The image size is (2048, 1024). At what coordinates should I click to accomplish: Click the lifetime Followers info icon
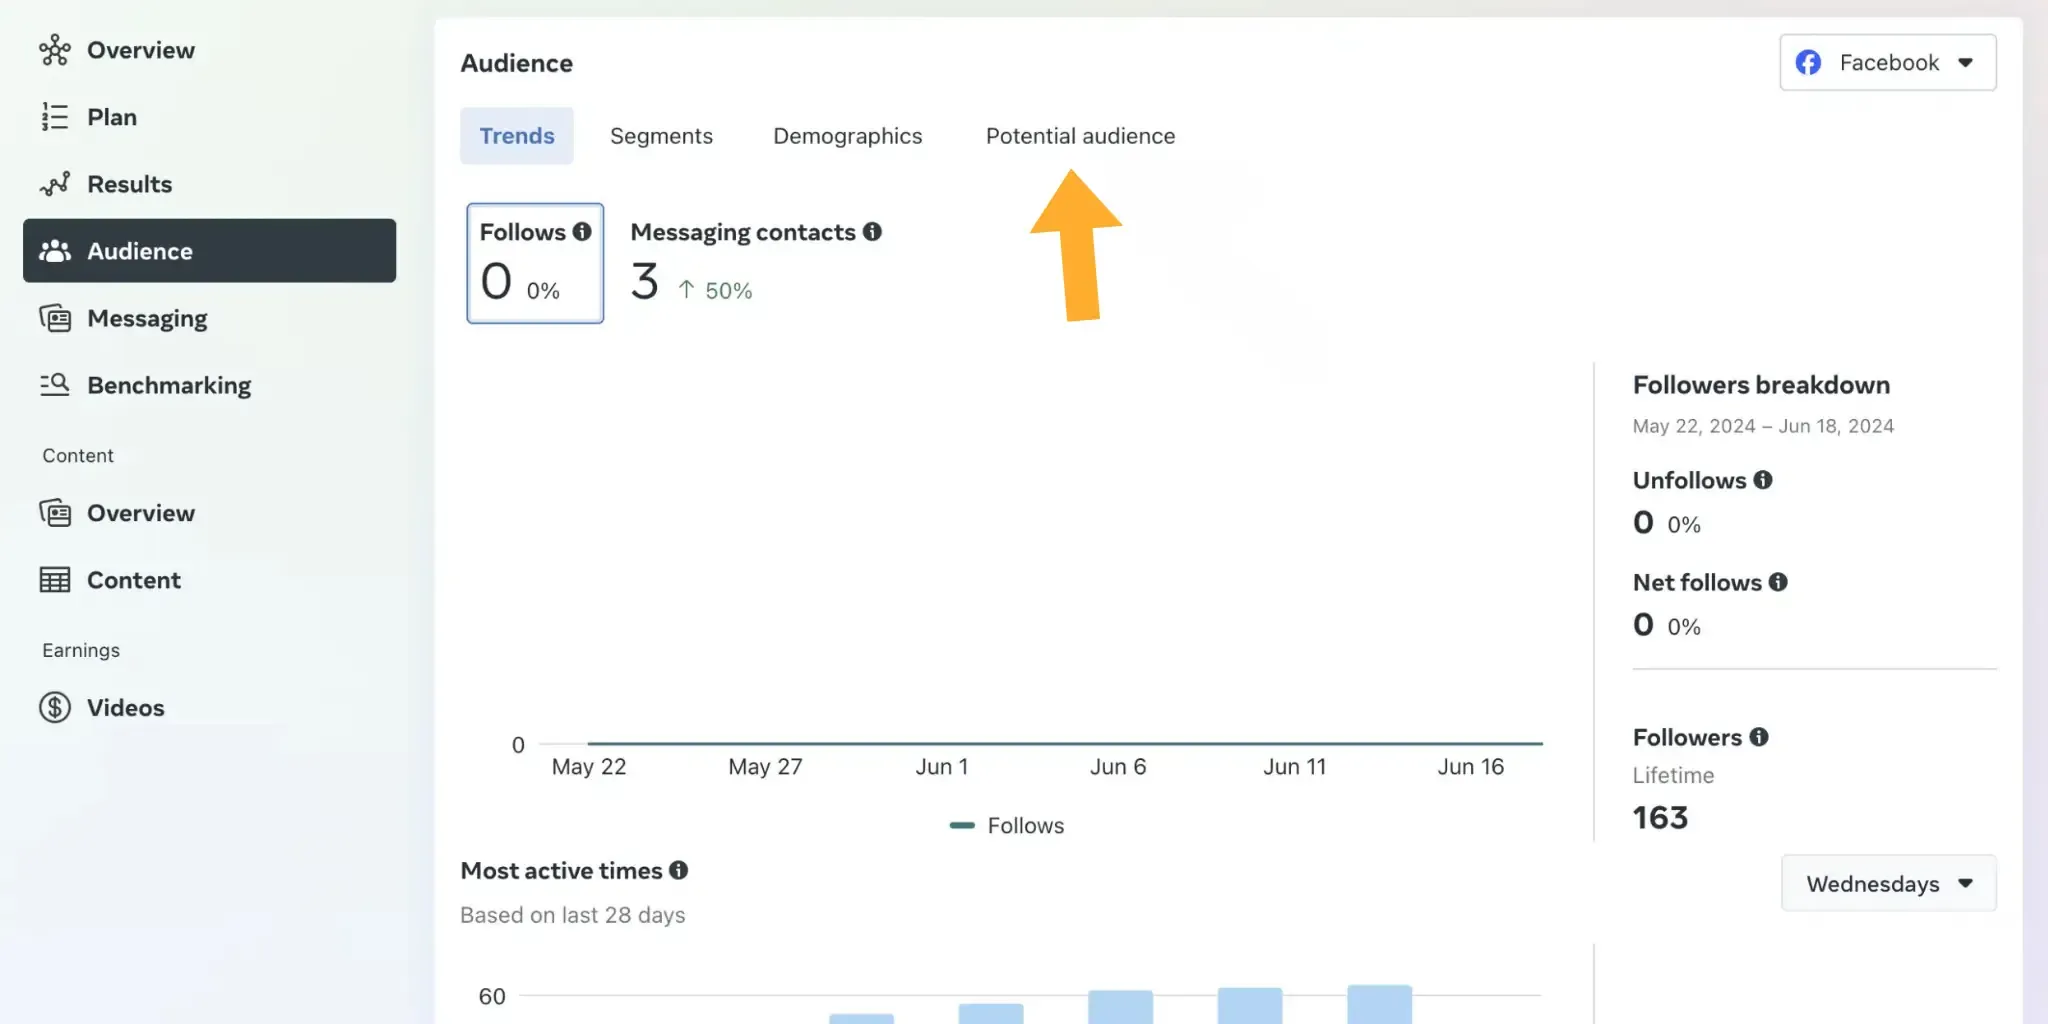(x=1759, y=737)
